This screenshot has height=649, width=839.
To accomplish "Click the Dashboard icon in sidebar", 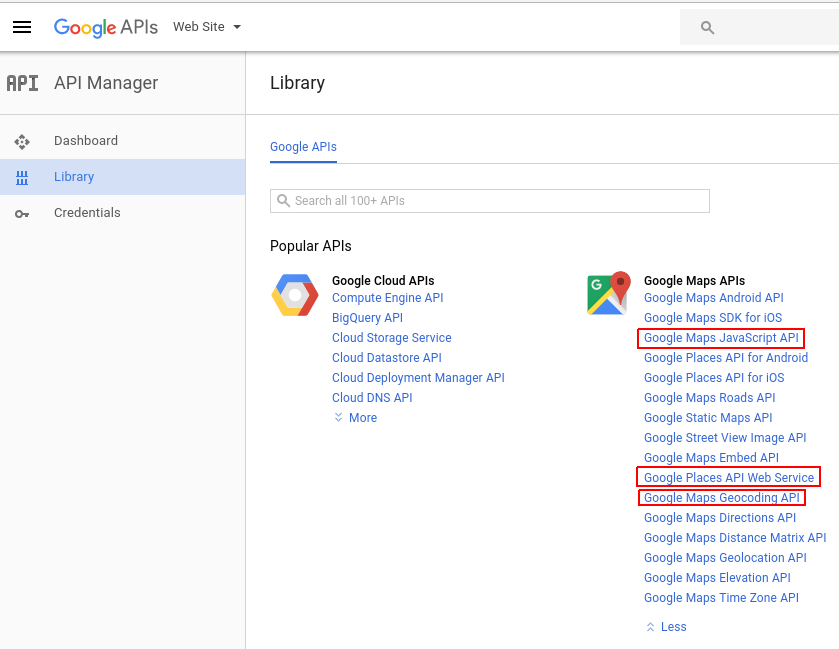I will (x=22, y=142).
